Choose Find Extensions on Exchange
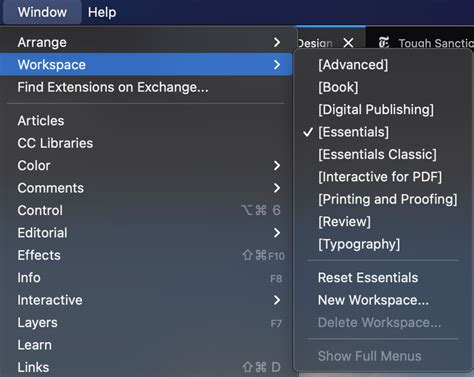 click(x=146, y=87)
